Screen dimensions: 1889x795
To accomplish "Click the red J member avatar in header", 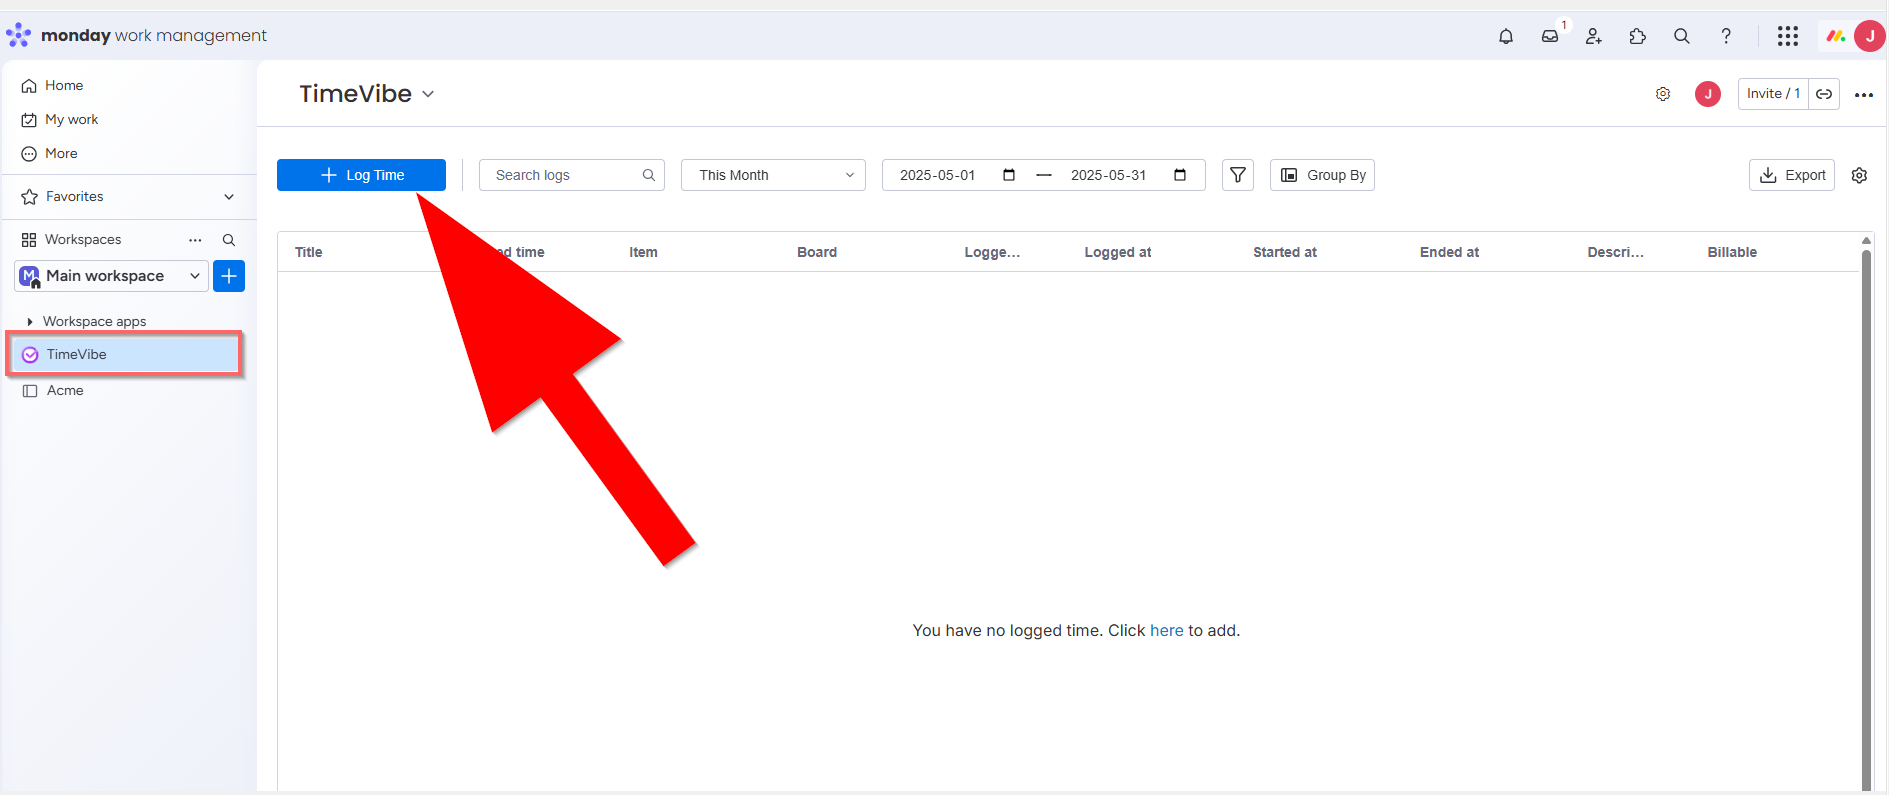I will 1708,94.
